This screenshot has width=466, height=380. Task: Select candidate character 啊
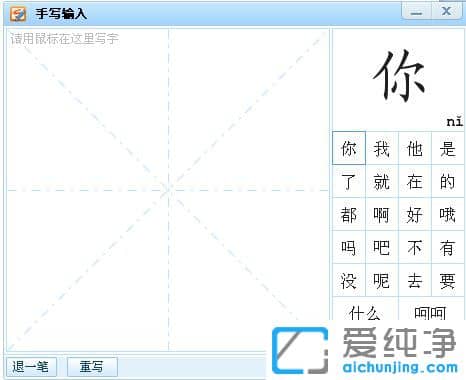[382, 214]
